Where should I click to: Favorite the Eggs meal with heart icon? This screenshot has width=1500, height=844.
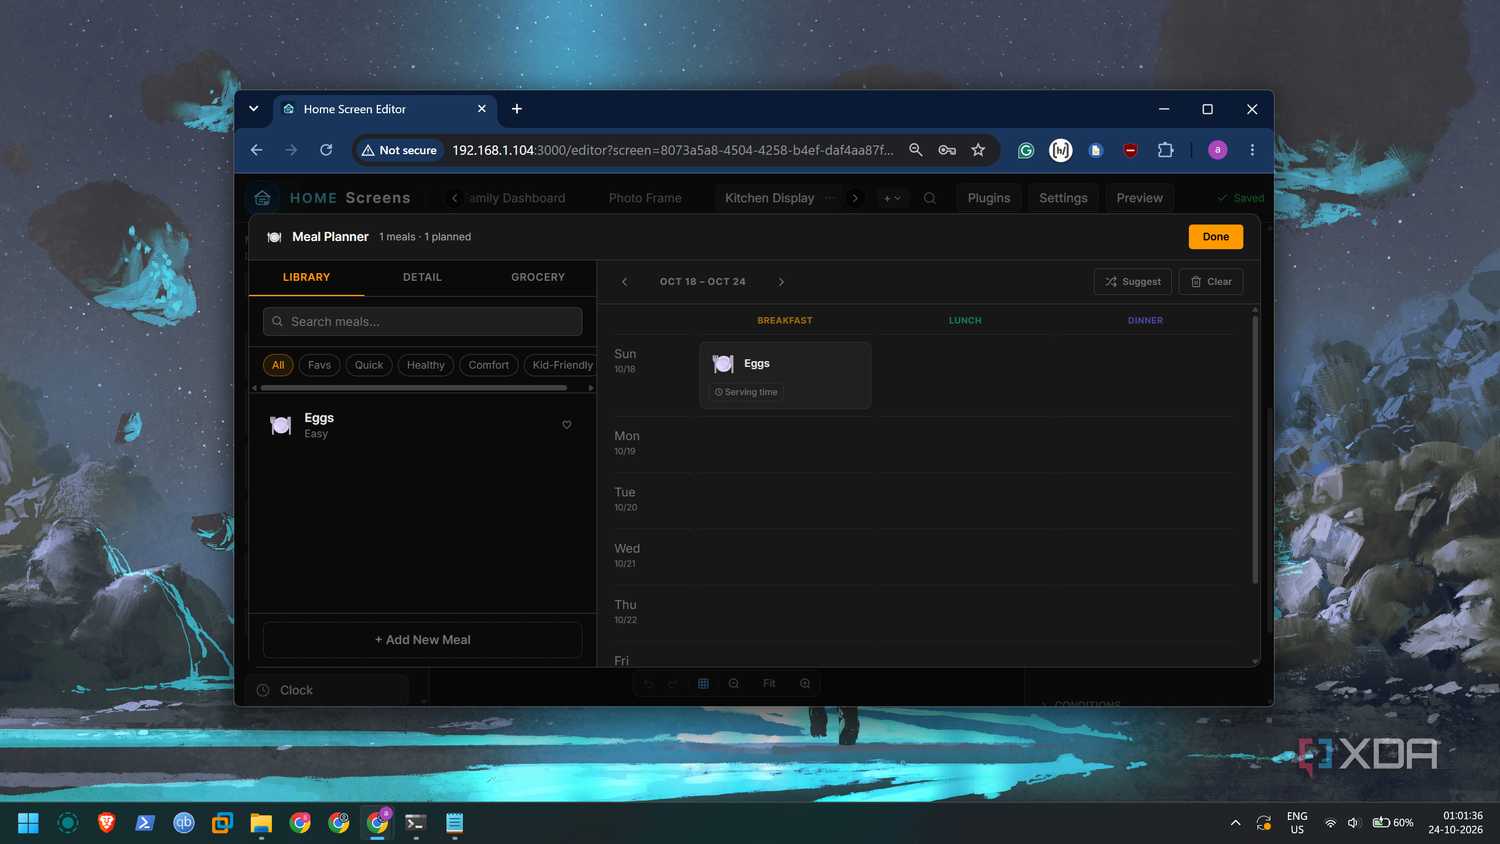click(567, 425)
